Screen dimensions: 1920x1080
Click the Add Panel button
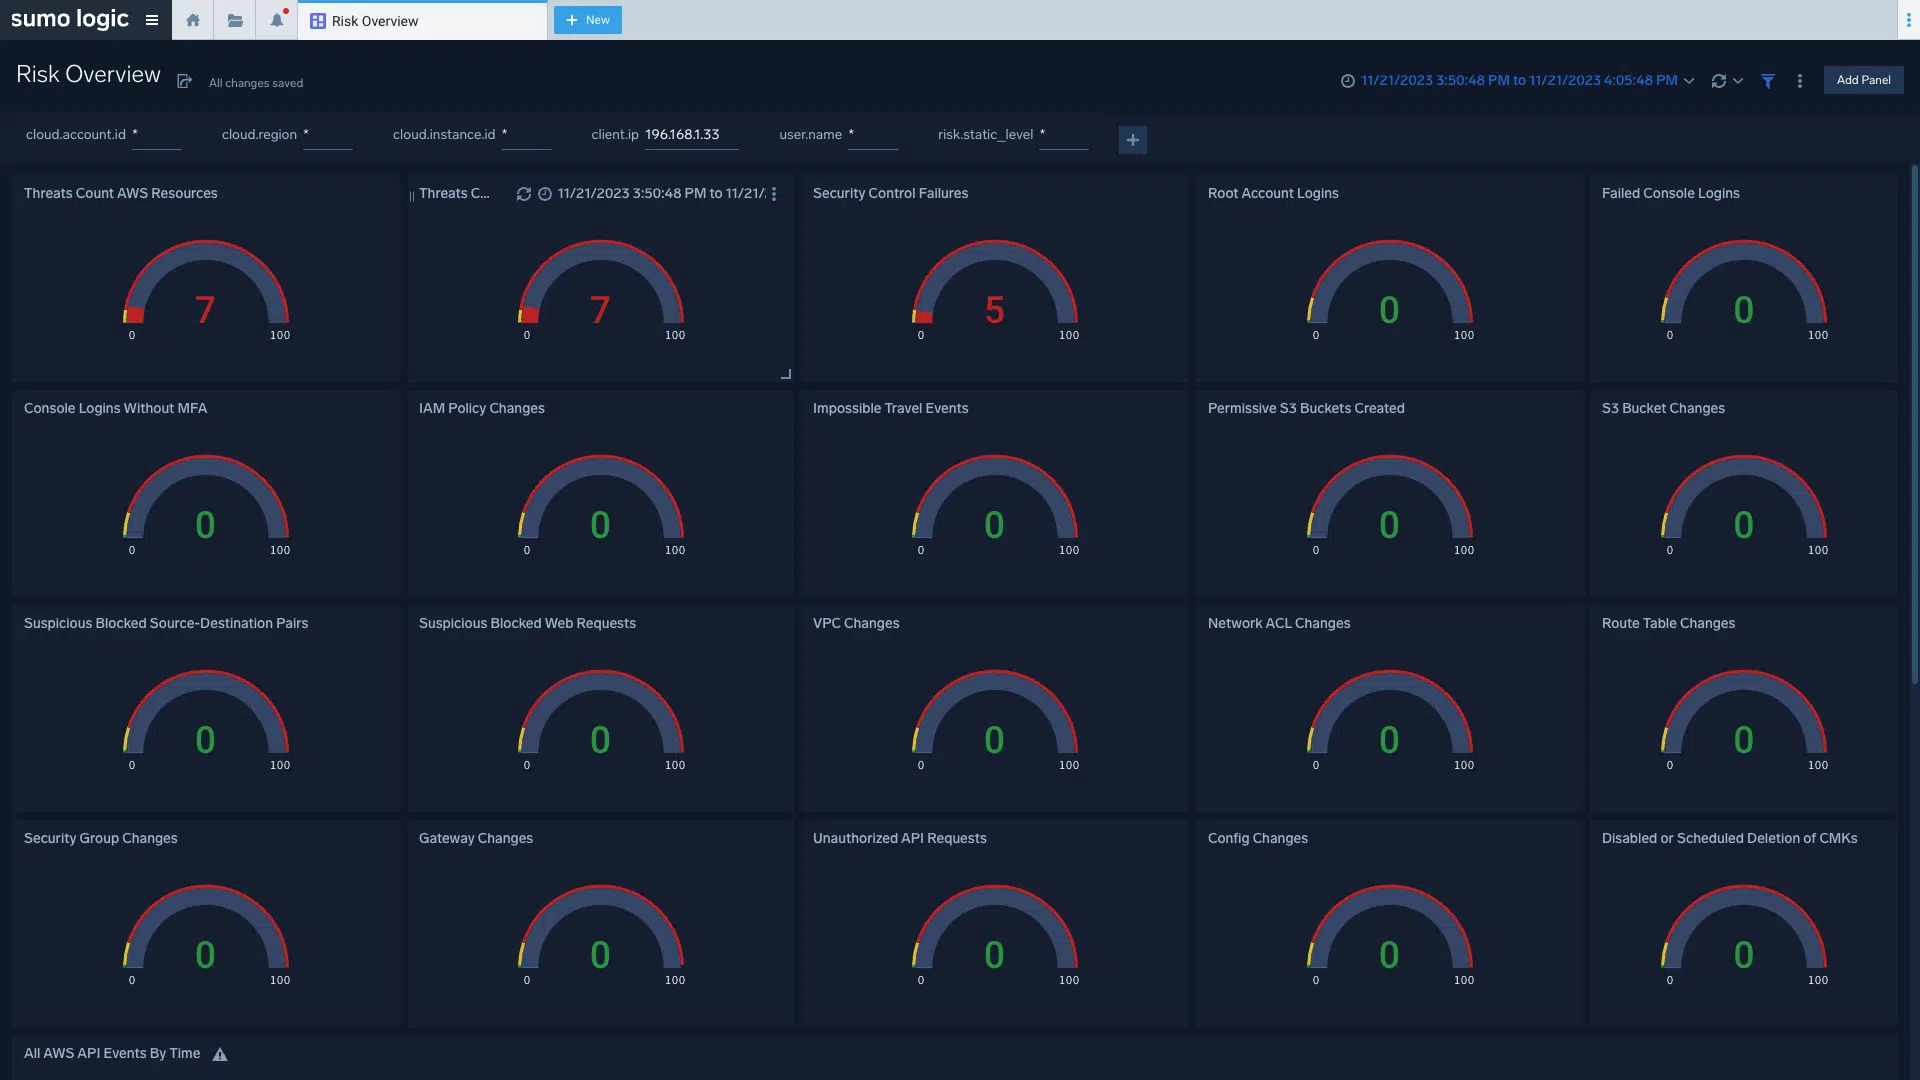click(1863, 80)
